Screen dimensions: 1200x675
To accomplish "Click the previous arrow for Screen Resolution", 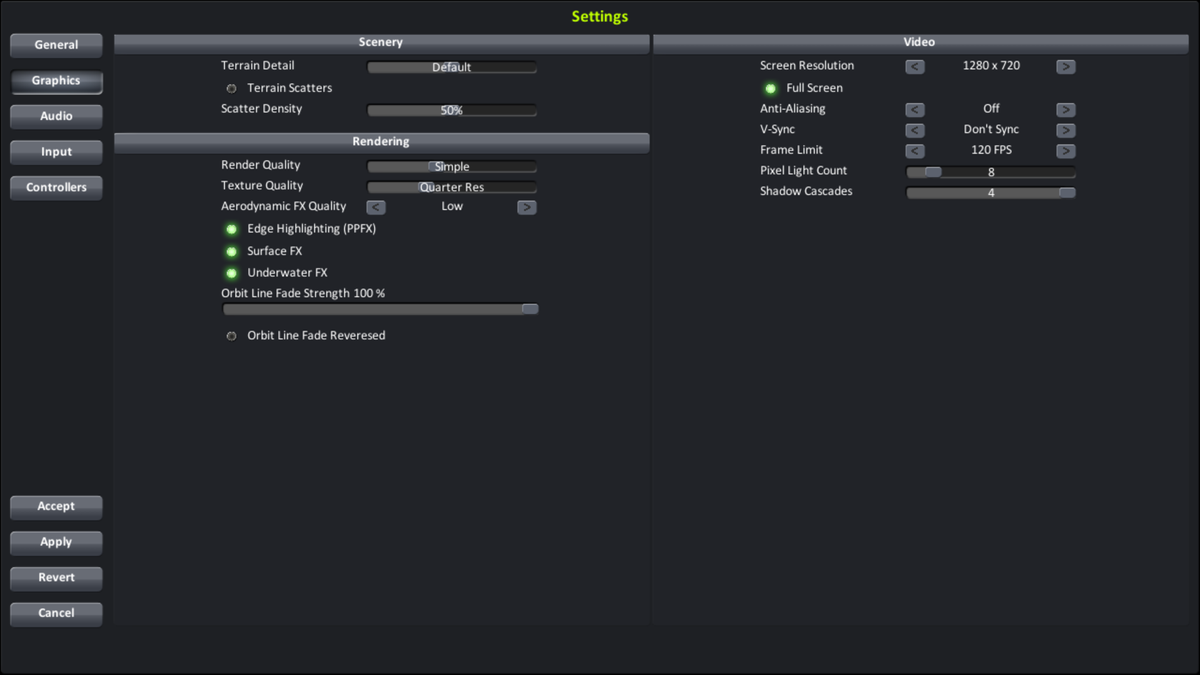I will click(x=914, y=66).
